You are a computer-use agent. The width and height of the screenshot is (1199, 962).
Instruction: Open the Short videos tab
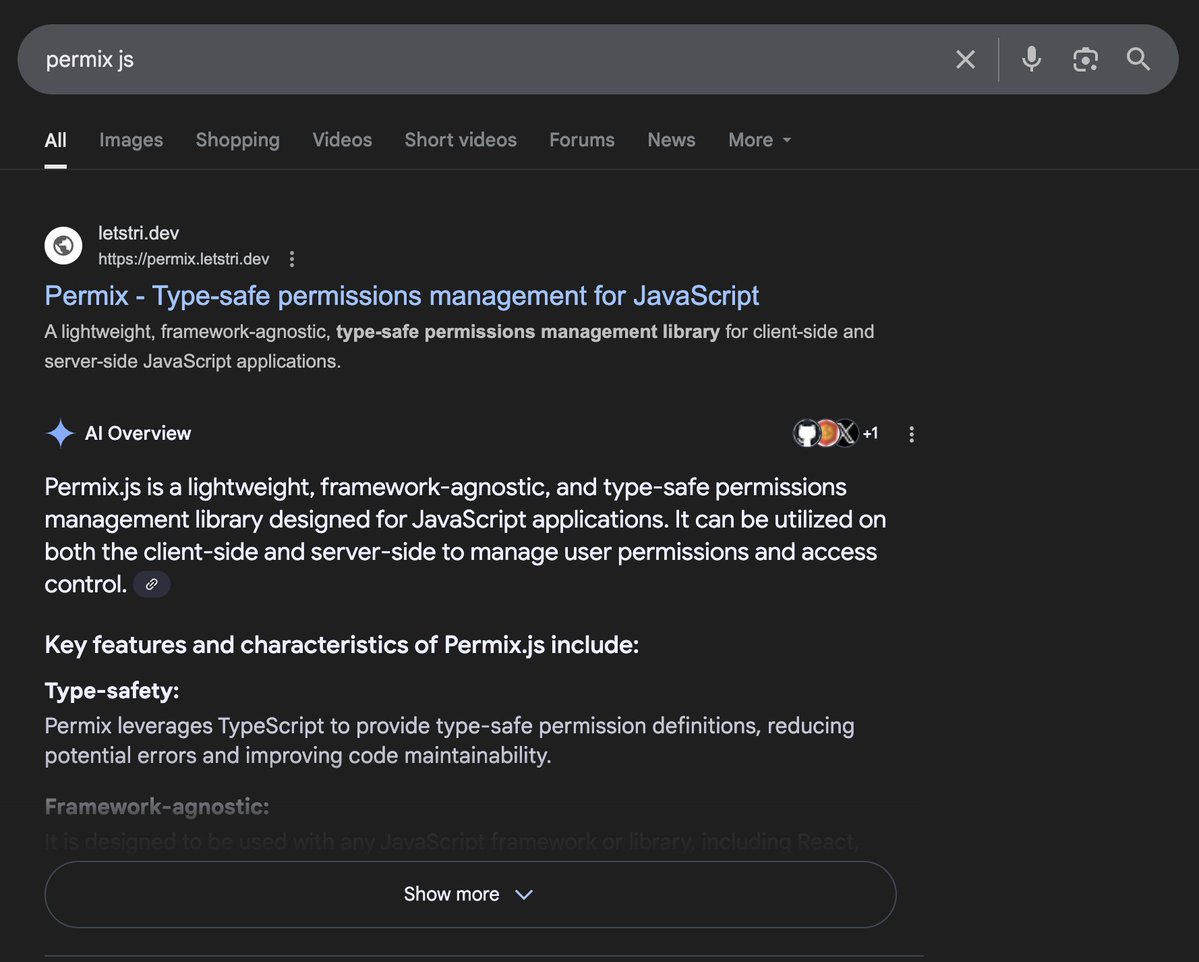460,140
